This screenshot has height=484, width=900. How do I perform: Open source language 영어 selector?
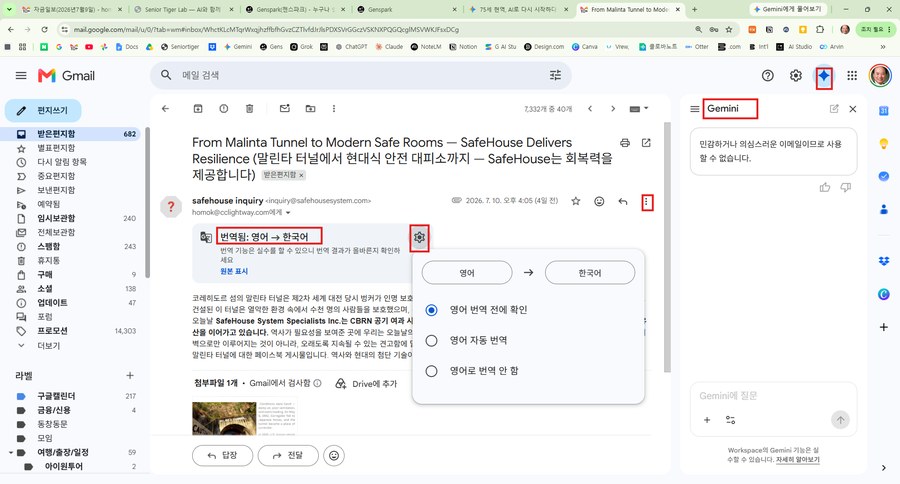pyautogui.click(x=467, y=273)
